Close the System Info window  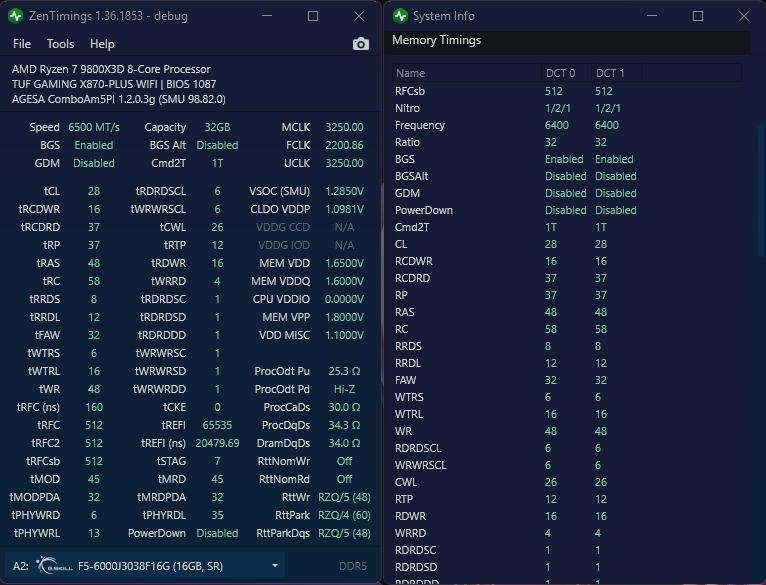(744, 16)
